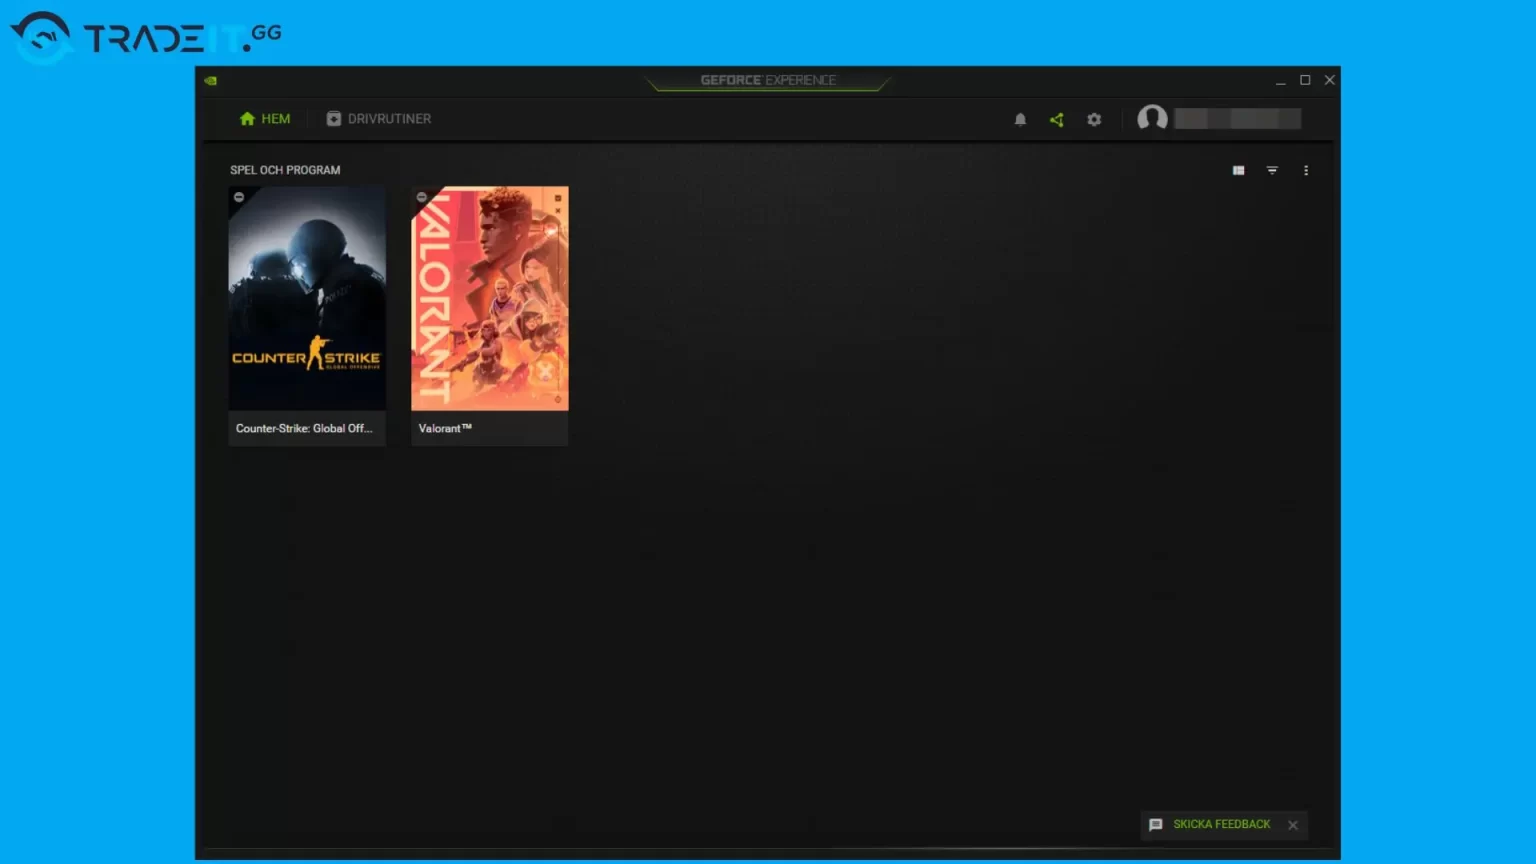Open the three-dot more options menu

pyautogui.click(x=1306, y=171)
